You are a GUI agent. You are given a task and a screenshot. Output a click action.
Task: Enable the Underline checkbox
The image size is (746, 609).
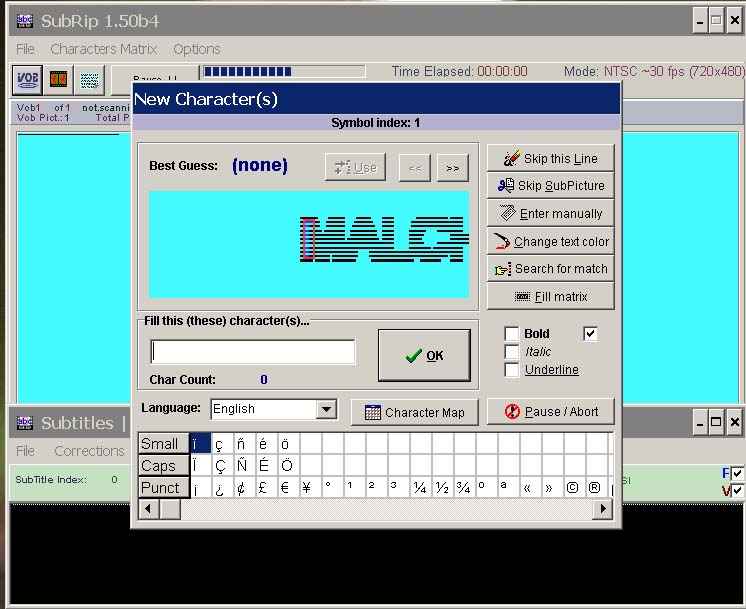pyautogui.click(x=511, y=370)
